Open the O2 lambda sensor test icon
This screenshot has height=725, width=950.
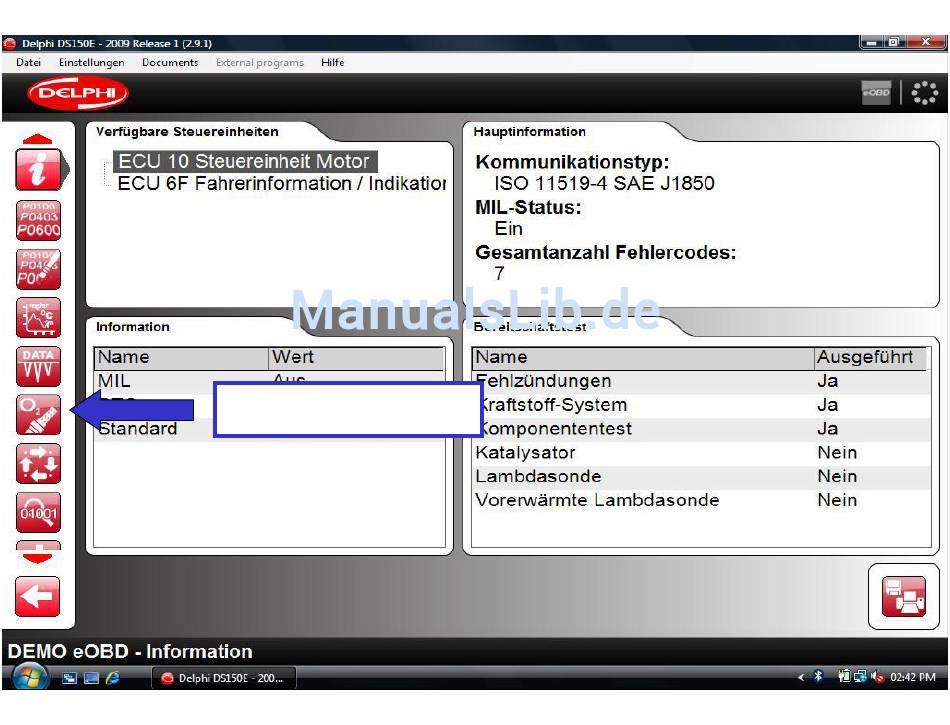[x=38, y=415]
